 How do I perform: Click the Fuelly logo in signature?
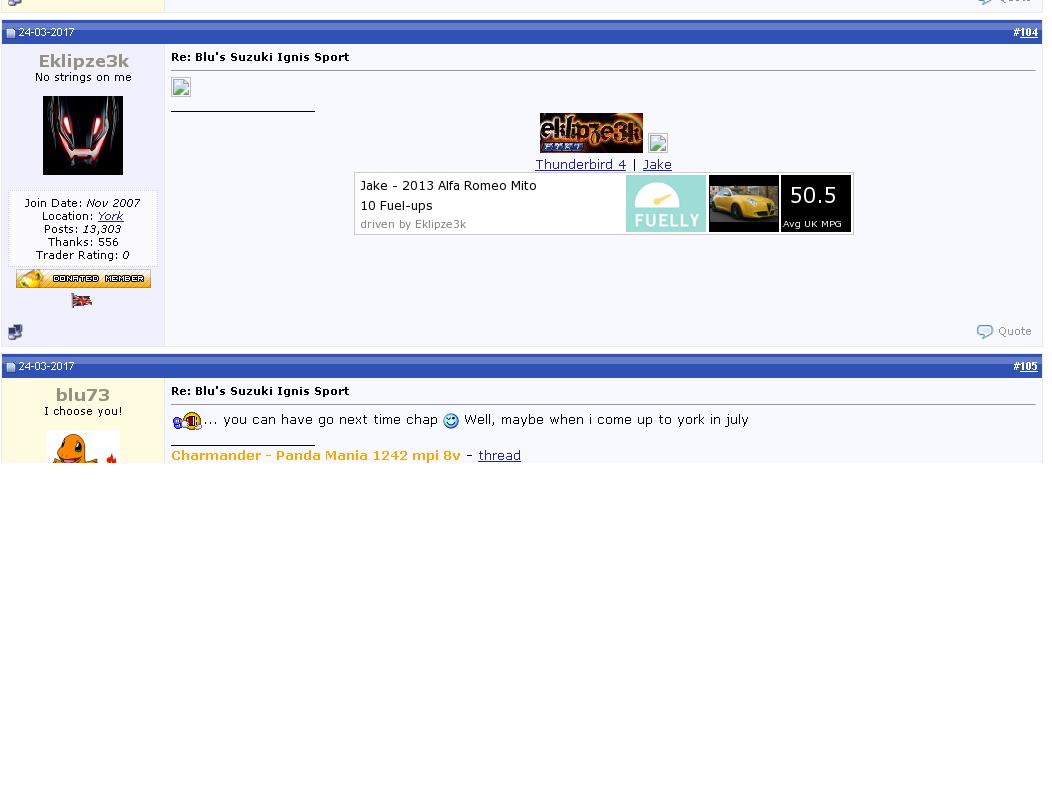point(666,204)
